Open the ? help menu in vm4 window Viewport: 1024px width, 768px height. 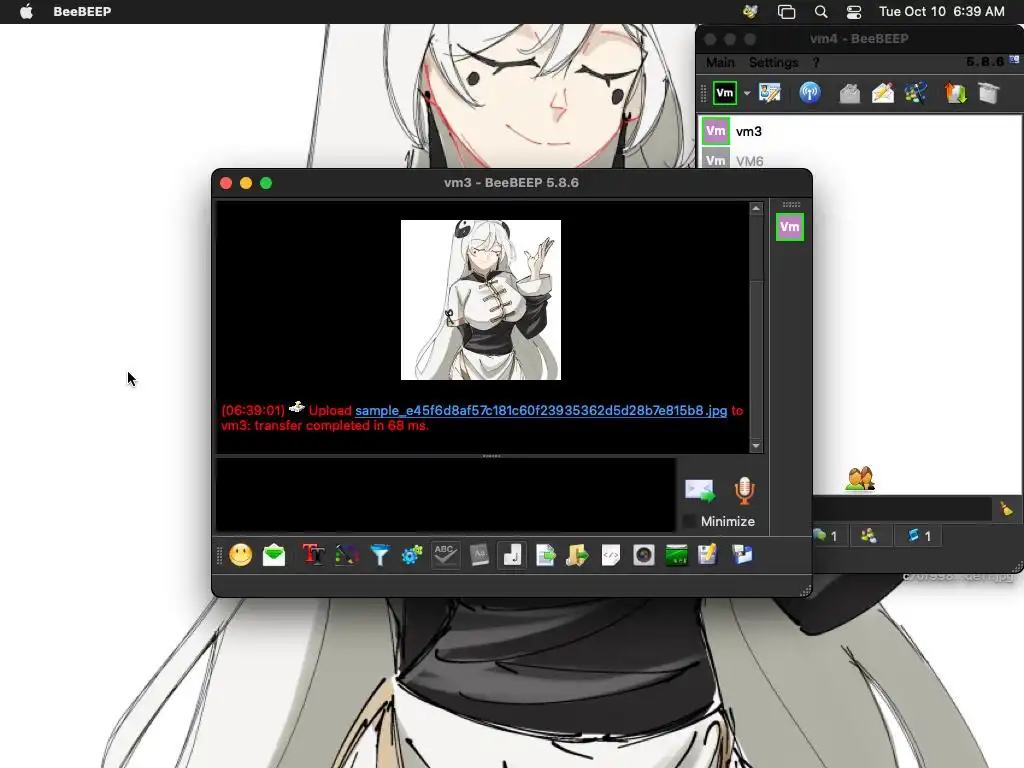tap(816, 63)
